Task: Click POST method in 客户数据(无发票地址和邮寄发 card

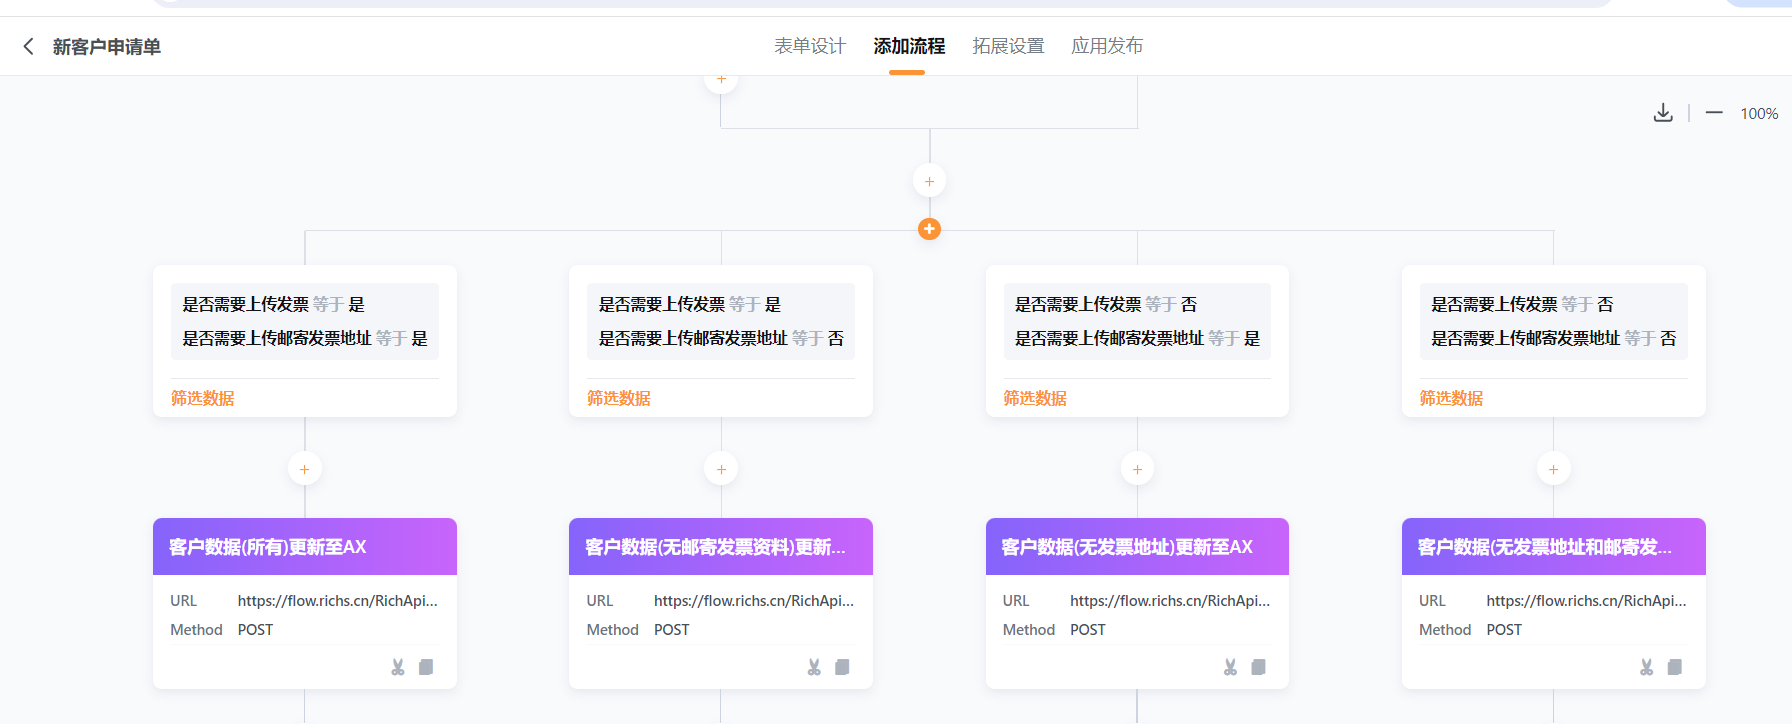Action: 1504,630
